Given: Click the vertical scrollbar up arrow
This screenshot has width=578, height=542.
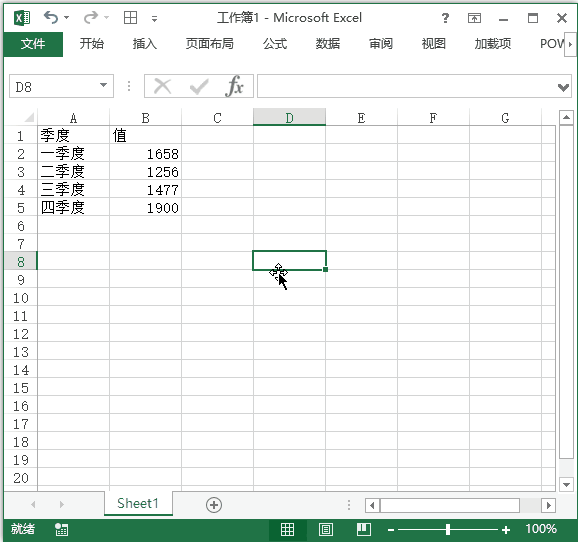Looking at the screenshot, I should [x=566, y=118].
